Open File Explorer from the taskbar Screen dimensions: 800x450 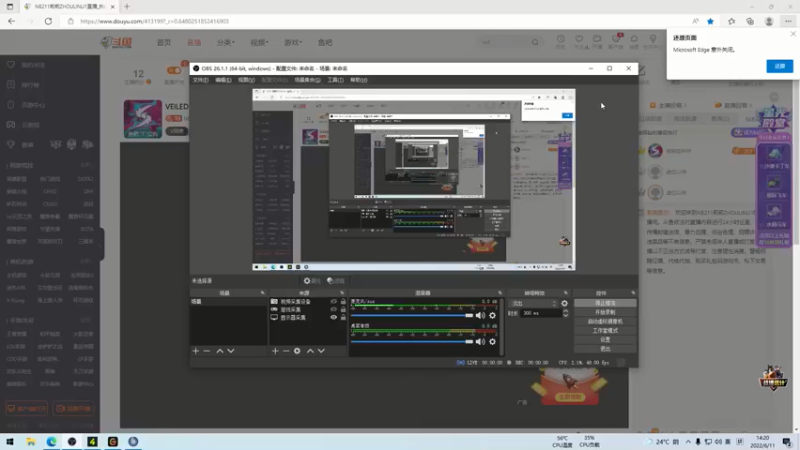pos(31,441)
